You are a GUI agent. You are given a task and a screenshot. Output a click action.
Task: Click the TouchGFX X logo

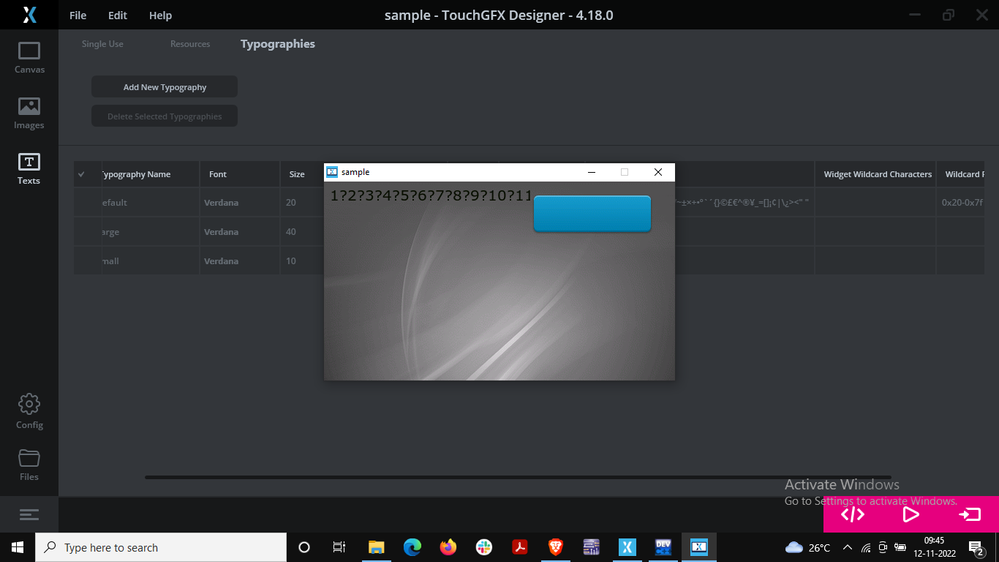point(29,15)
